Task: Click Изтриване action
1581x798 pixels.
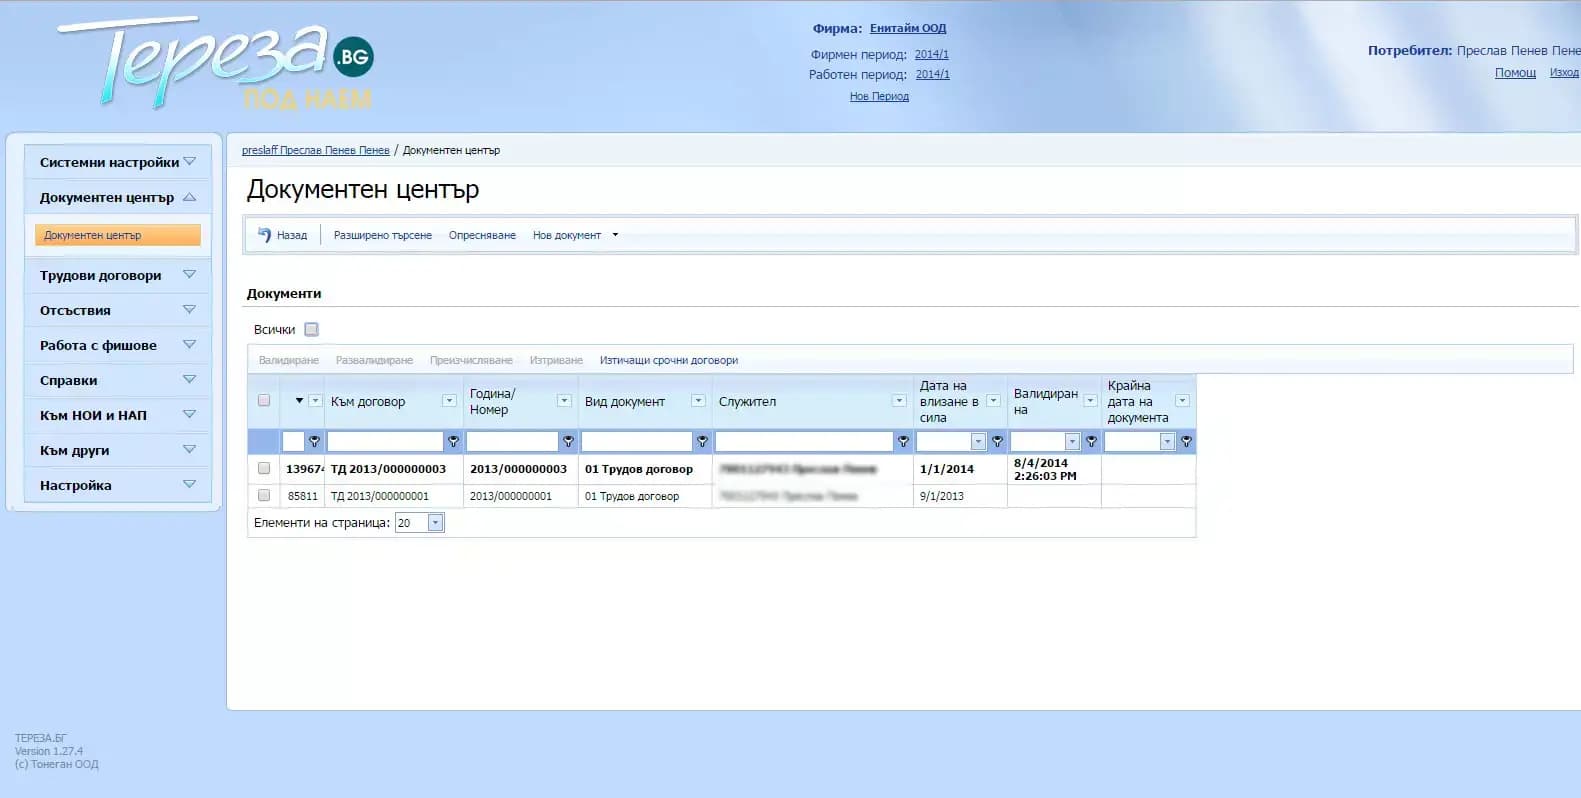Action: (x=556, y=360)
